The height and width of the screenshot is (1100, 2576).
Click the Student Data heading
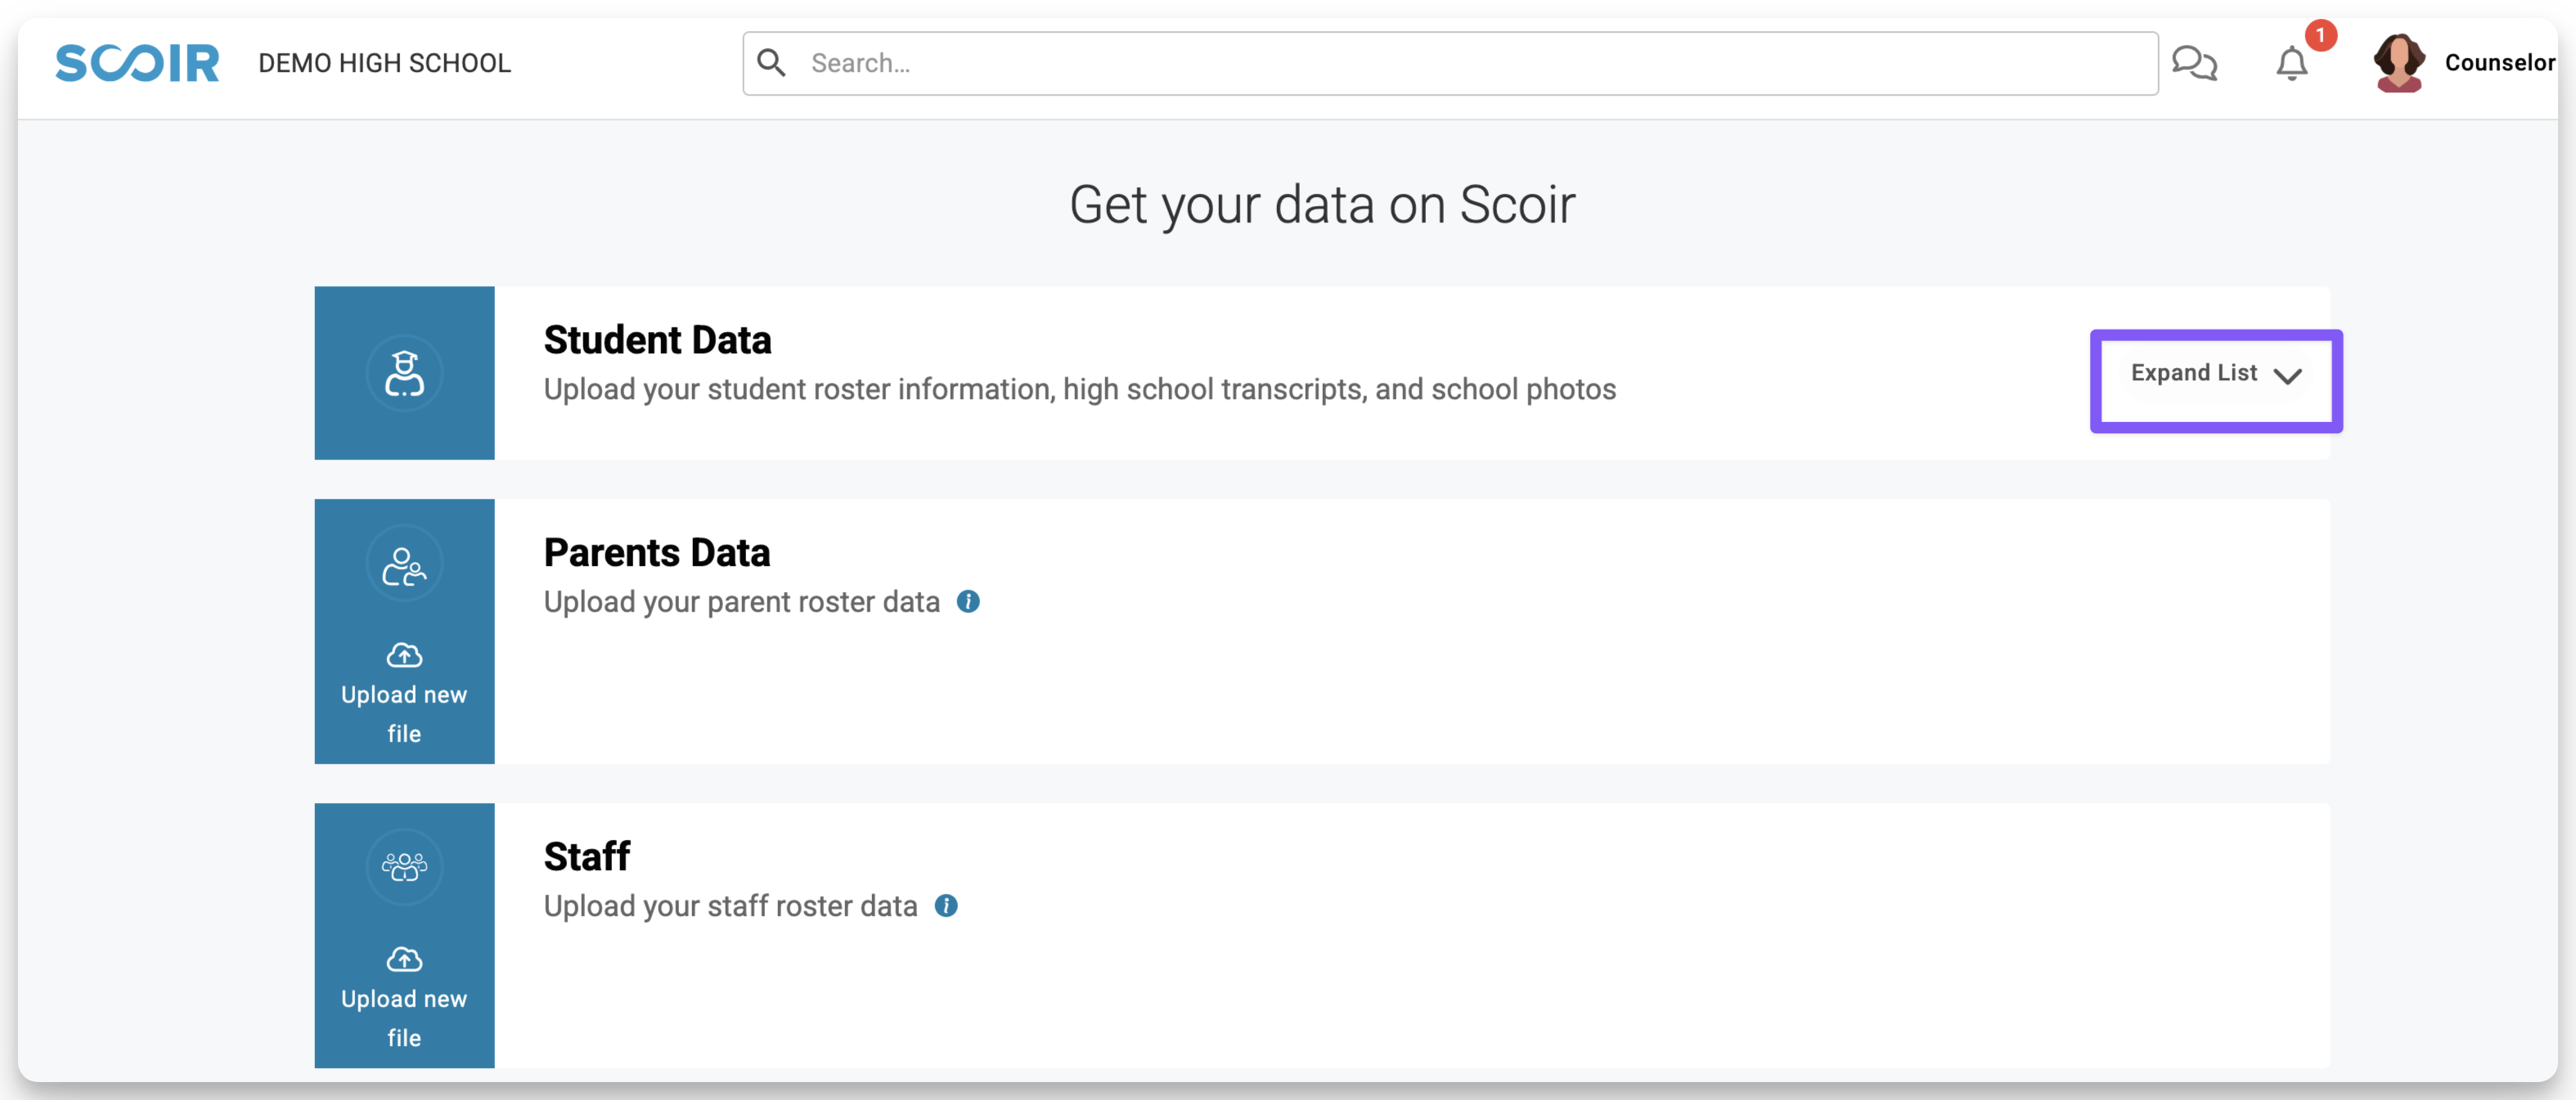pos(657,340)
